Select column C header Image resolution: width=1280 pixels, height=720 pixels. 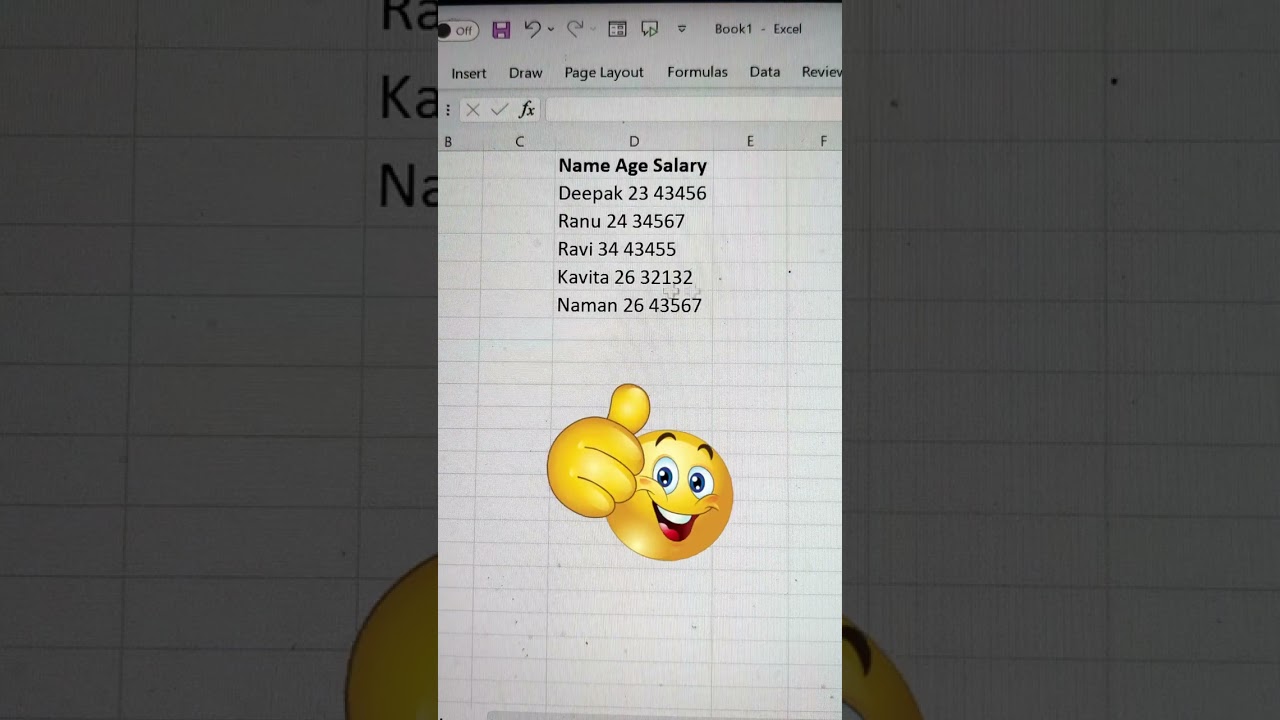click(x=519, y=142)
